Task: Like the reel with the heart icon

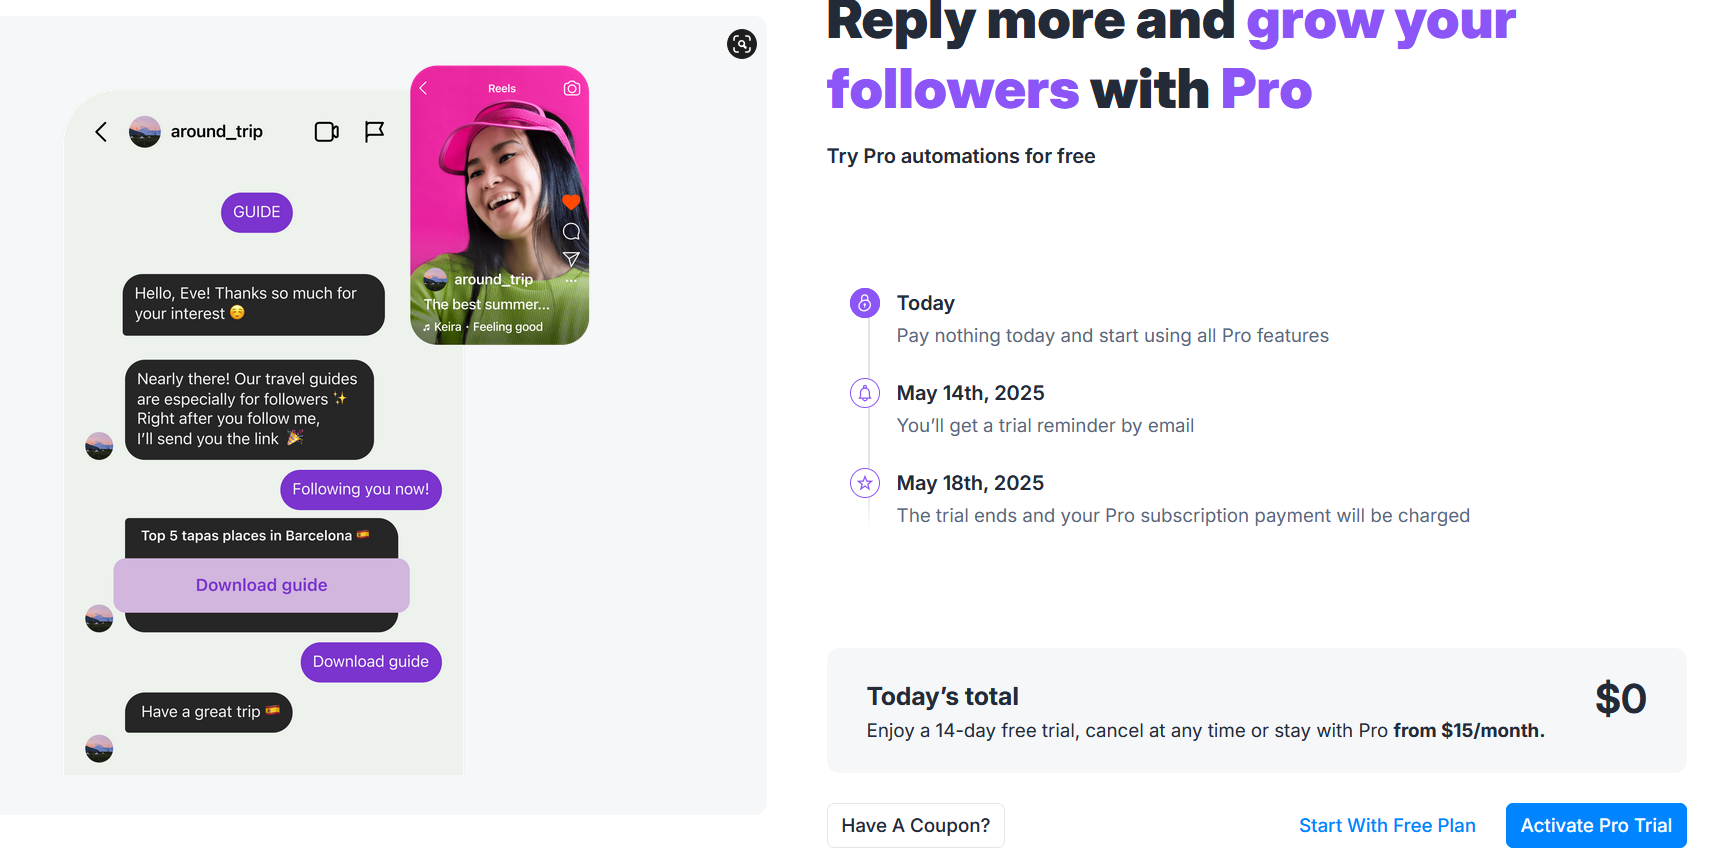Action: (x=571, y=202)
